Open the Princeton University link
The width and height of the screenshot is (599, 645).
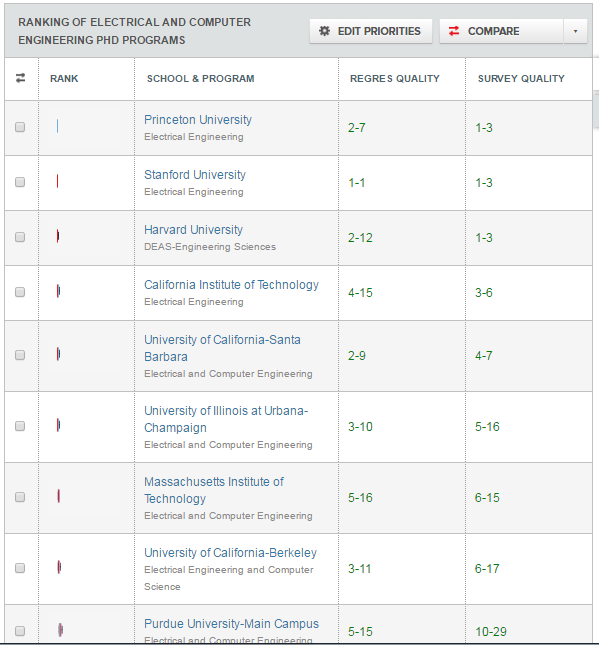point(198,120)
